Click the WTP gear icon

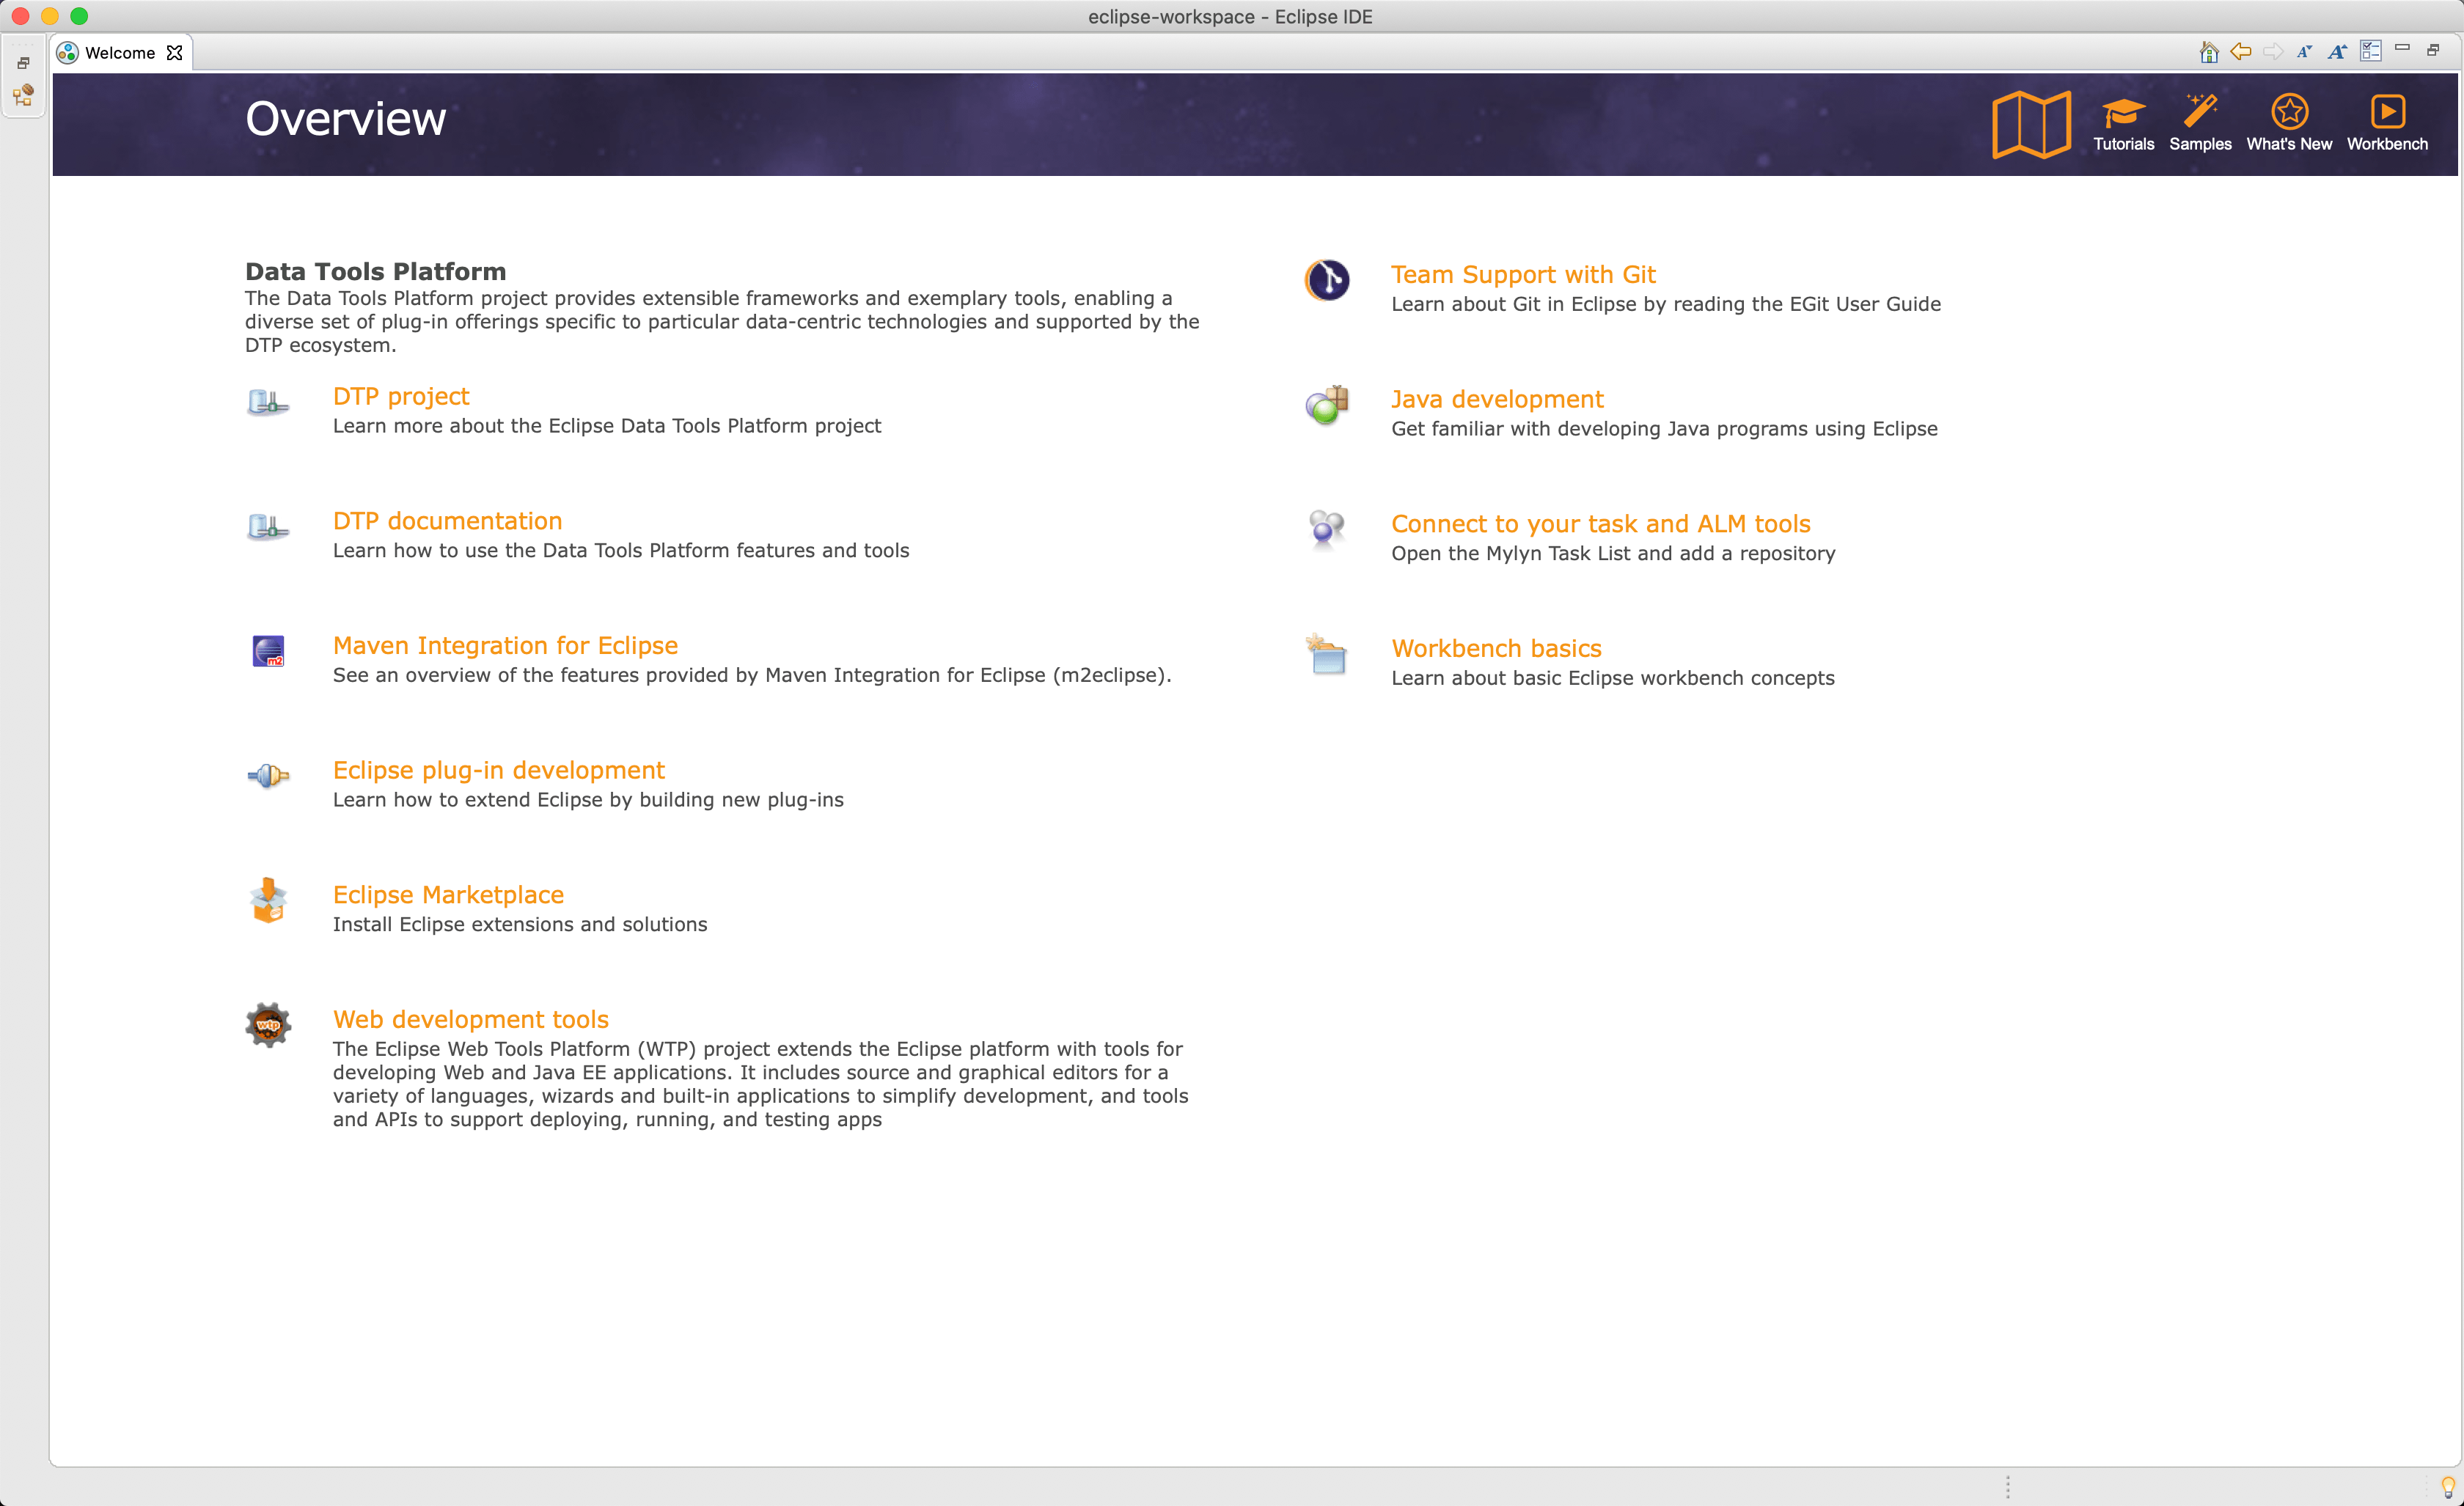click(x=268, y=1025)
